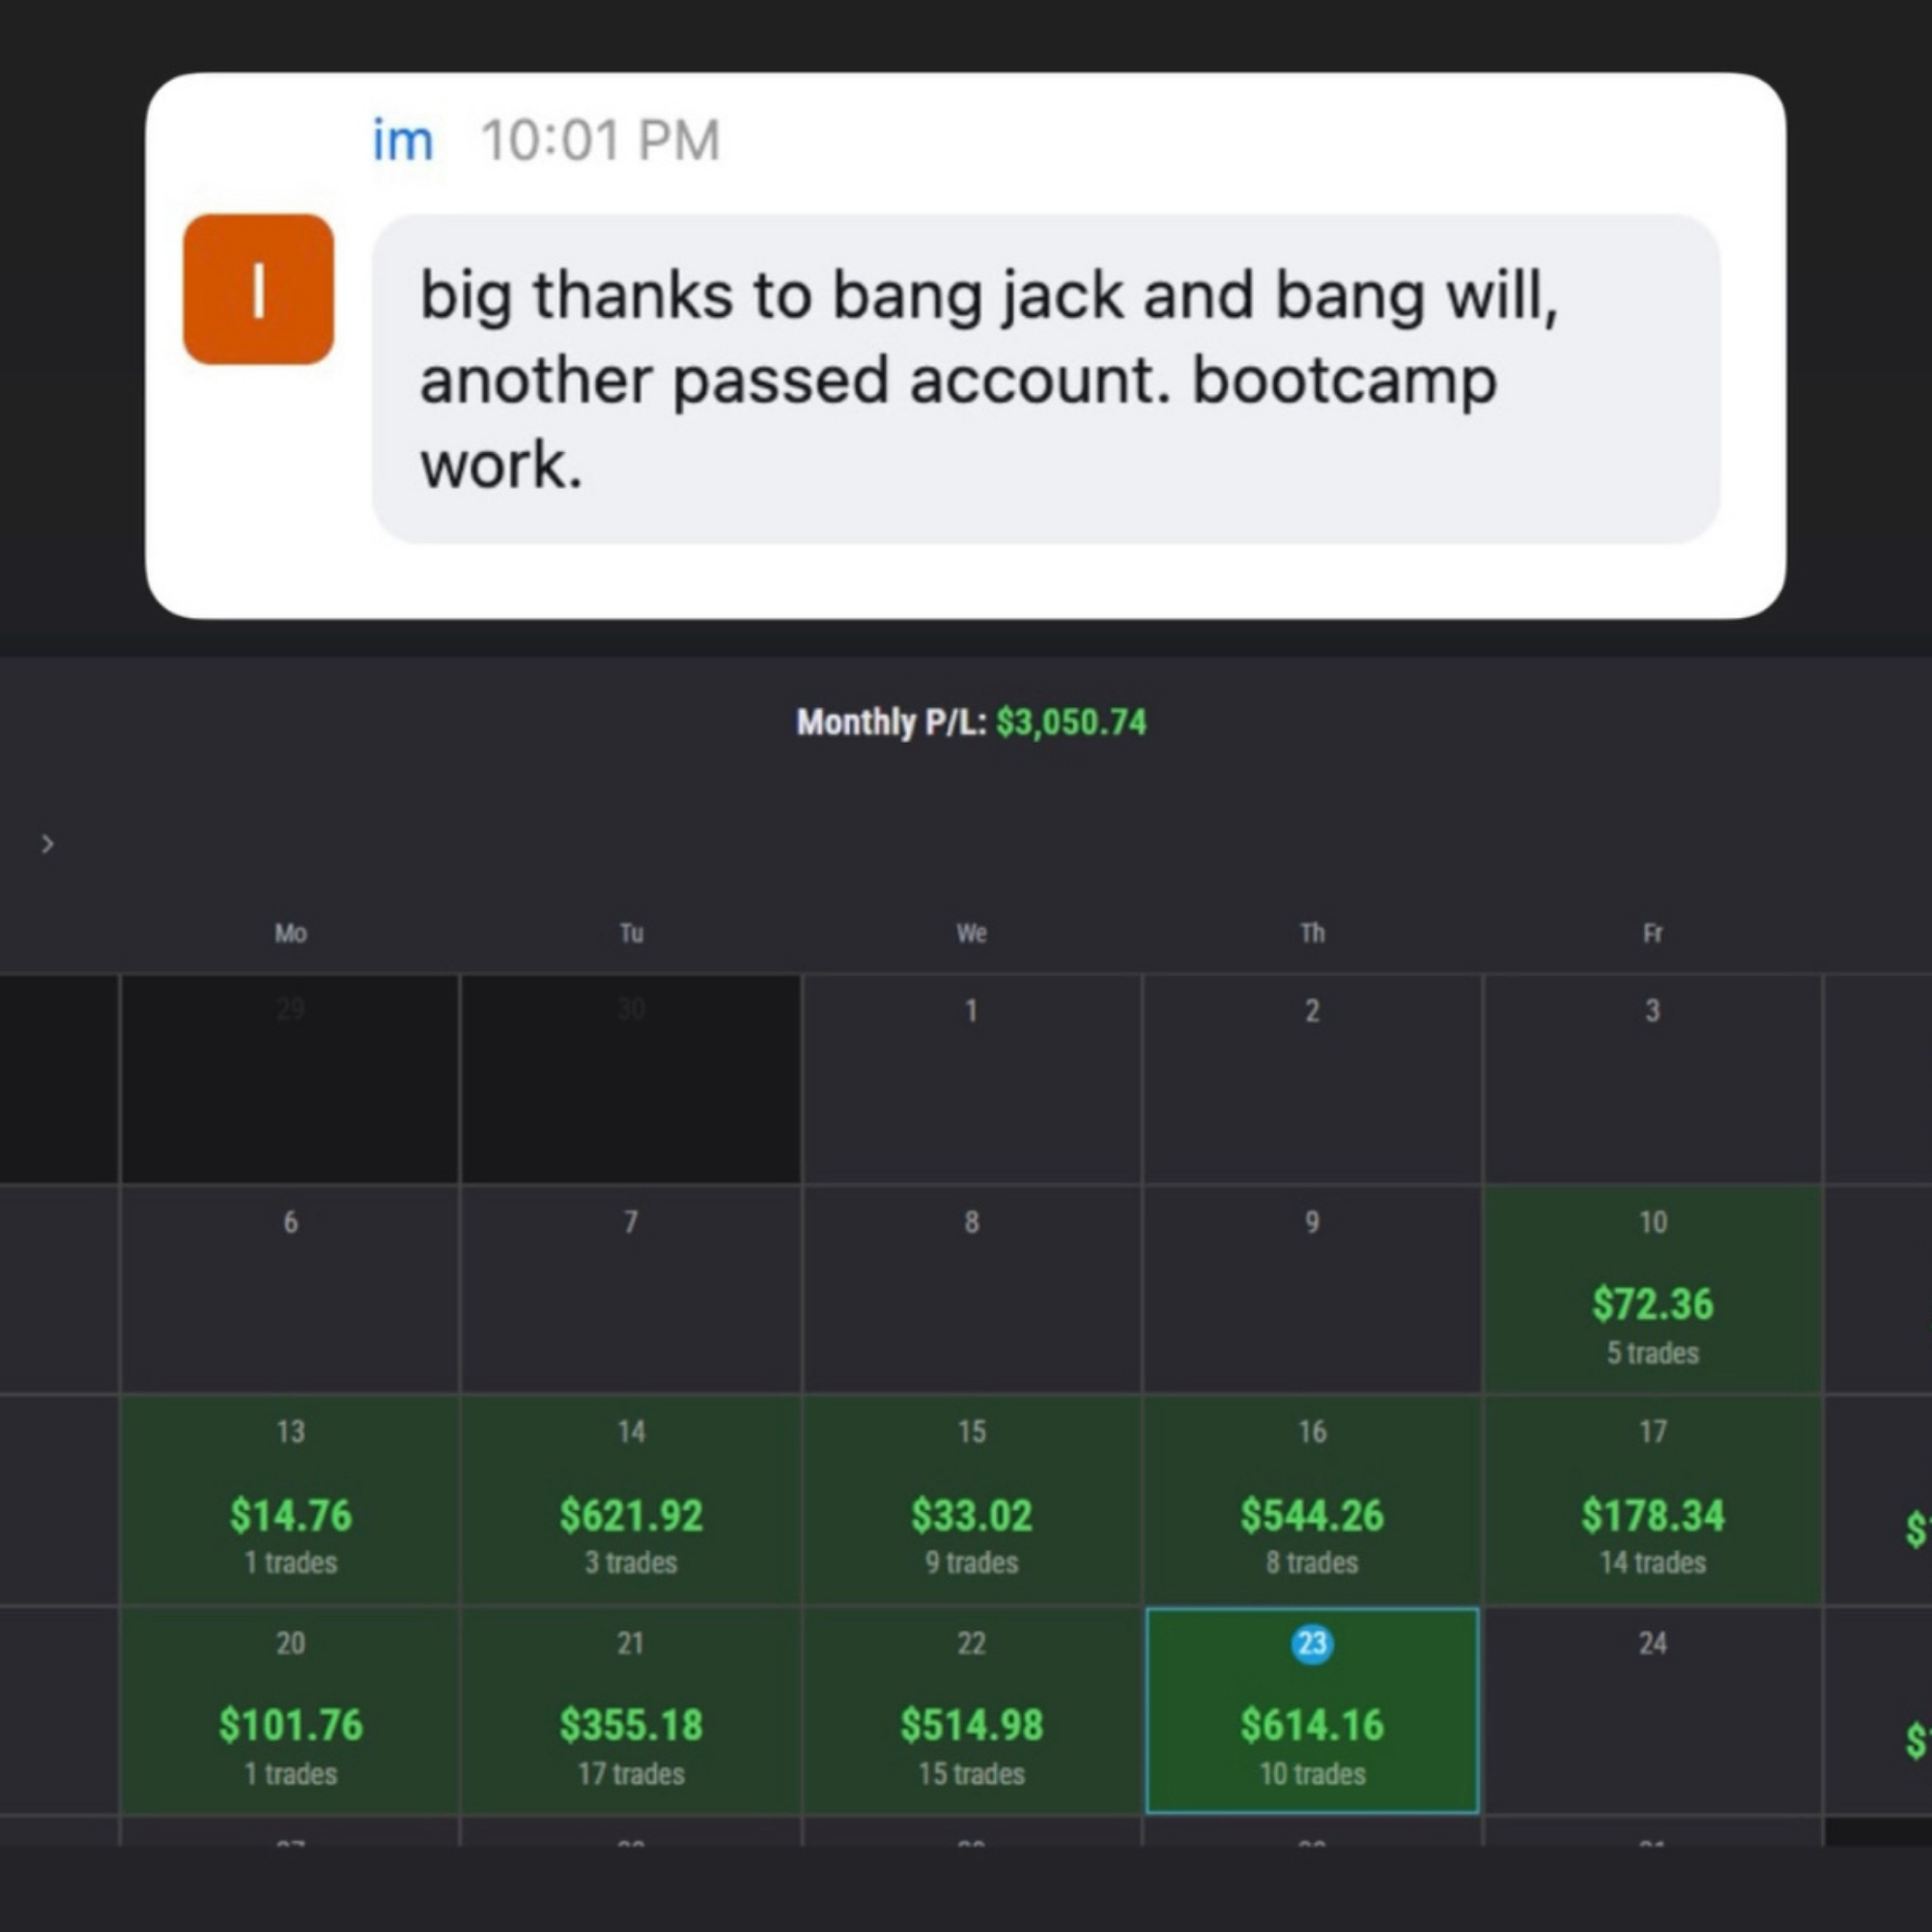Click the 'Fr' weekday column header

pyautogui.click(x=1652, y=933)
